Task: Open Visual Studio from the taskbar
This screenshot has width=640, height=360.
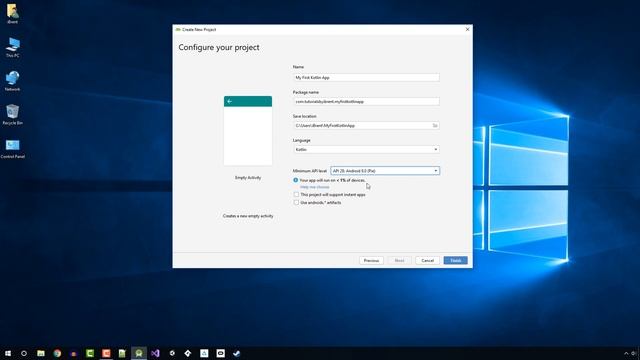Action: [x=155, y=353]
